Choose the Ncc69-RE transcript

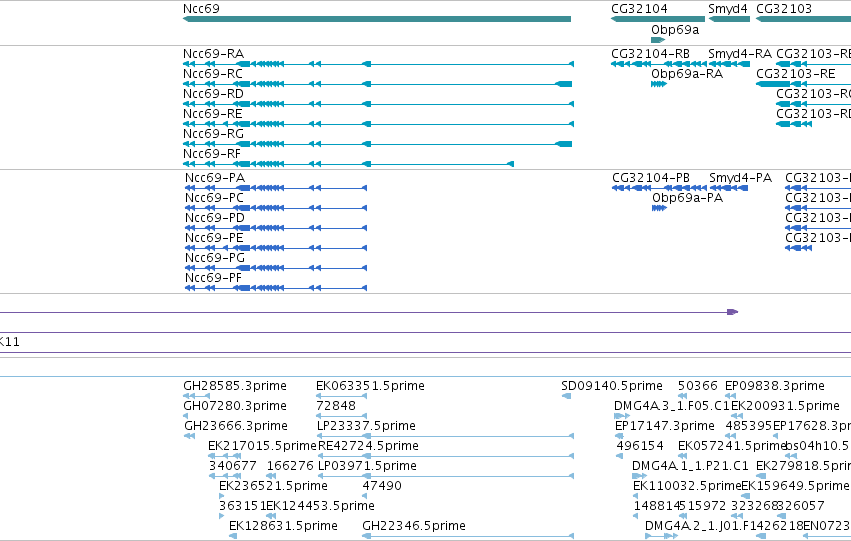[378, 124]
